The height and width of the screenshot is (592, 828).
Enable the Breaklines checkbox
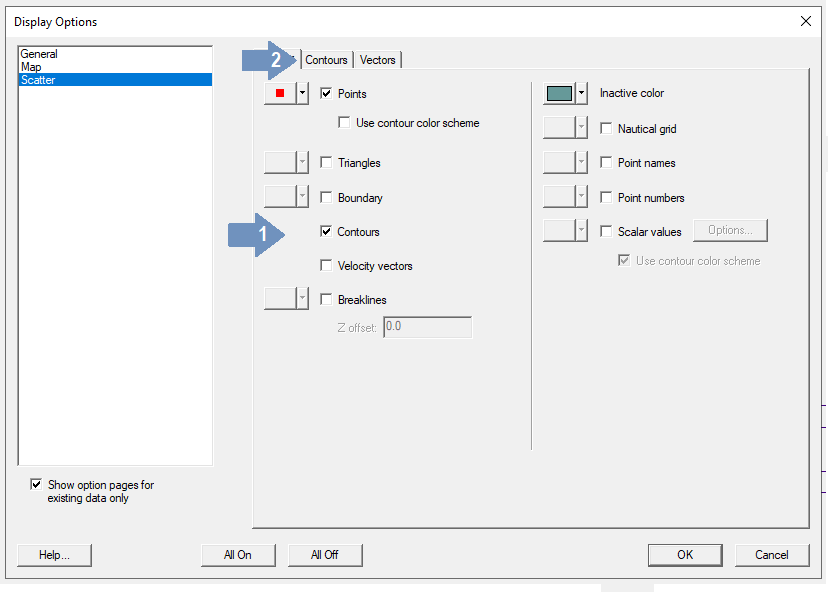point(326,299)
